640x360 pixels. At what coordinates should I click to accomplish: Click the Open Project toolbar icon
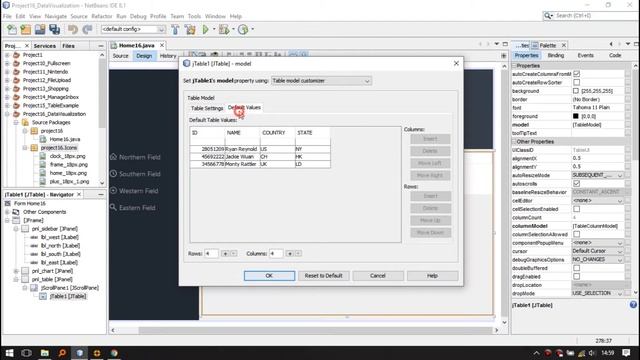(40, 29)
